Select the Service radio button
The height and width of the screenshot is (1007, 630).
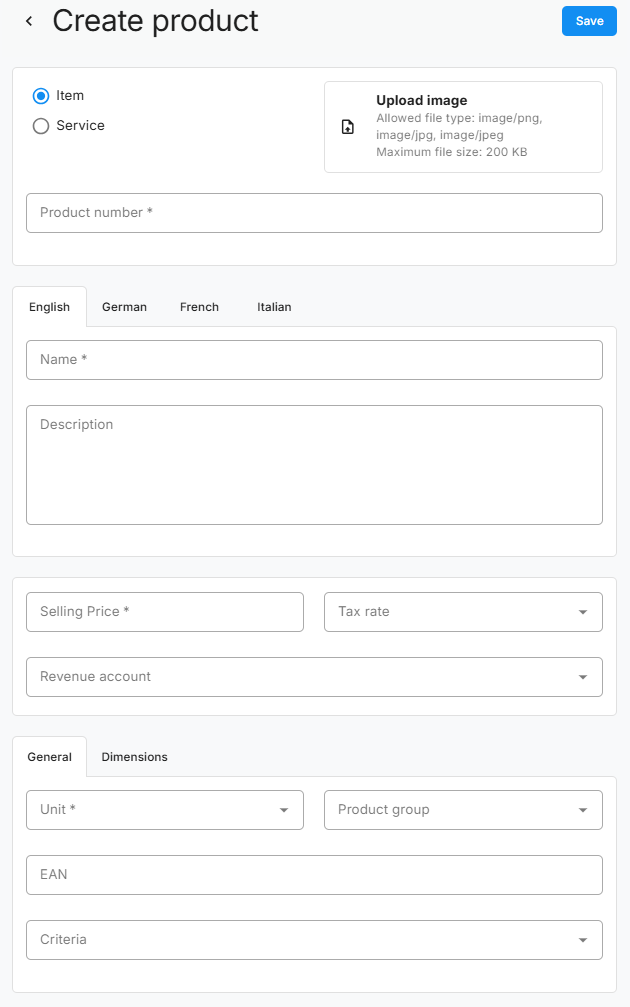pyautogui.click(x=41, y=126)
